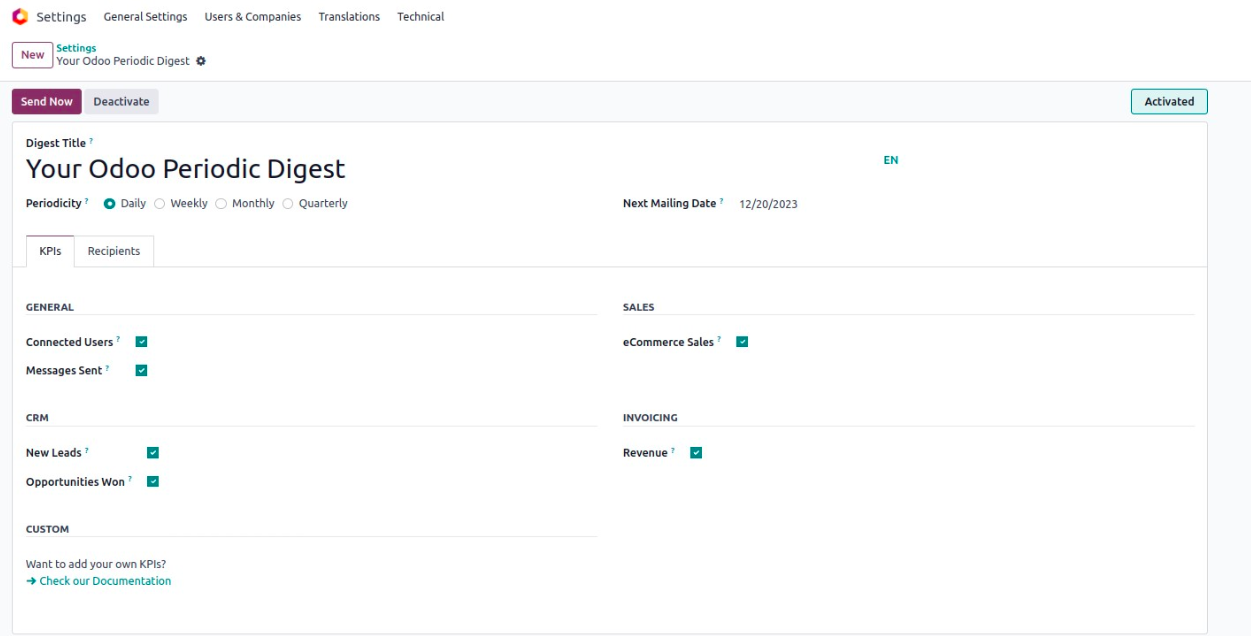Click help mark next to Connected Users
This screenshot has width=1251, height=636.
click(x=118, y=340)
